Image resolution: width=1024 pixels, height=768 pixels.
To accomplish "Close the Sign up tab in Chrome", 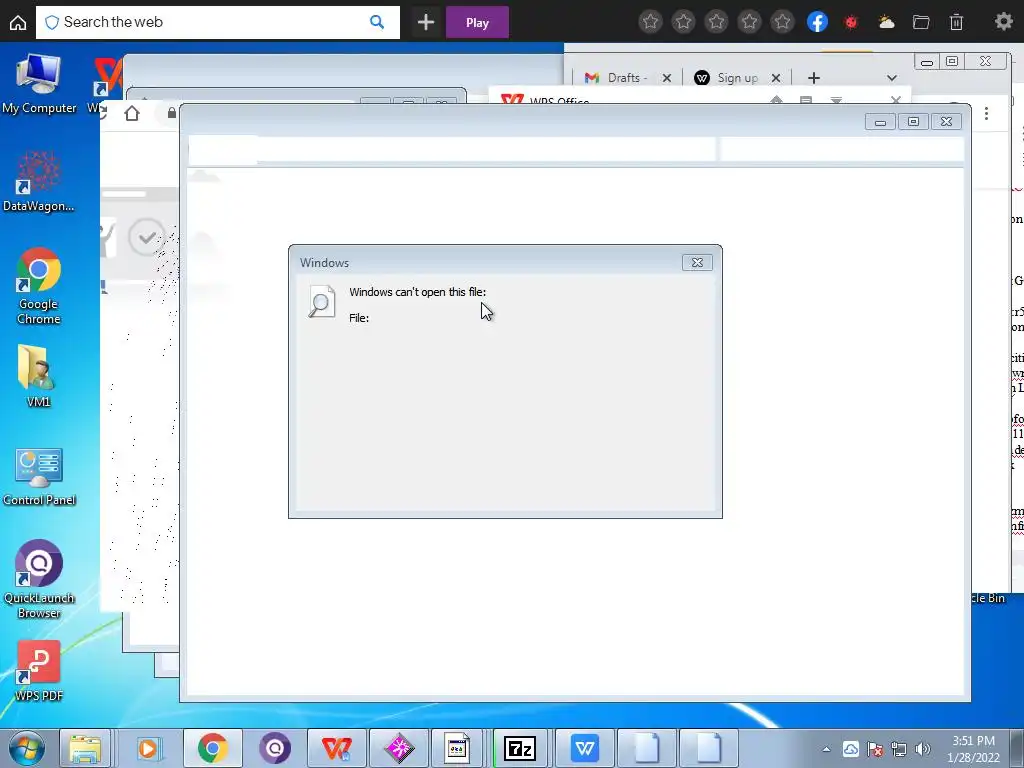I will tap(776, 78).
